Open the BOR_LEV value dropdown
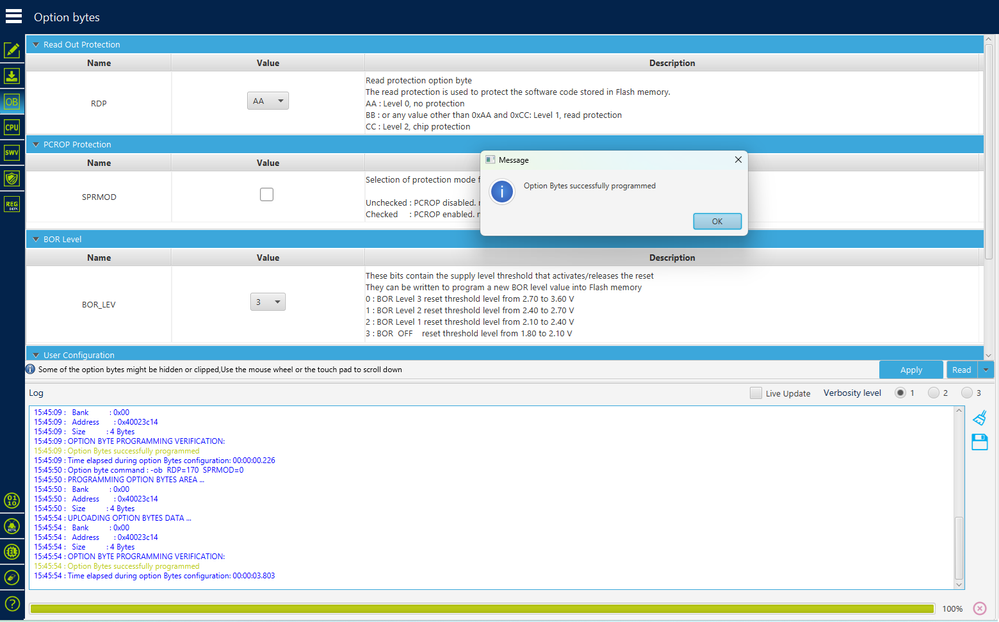The height and width of the screenshot is (622, 999). click(x=268, y=301)
